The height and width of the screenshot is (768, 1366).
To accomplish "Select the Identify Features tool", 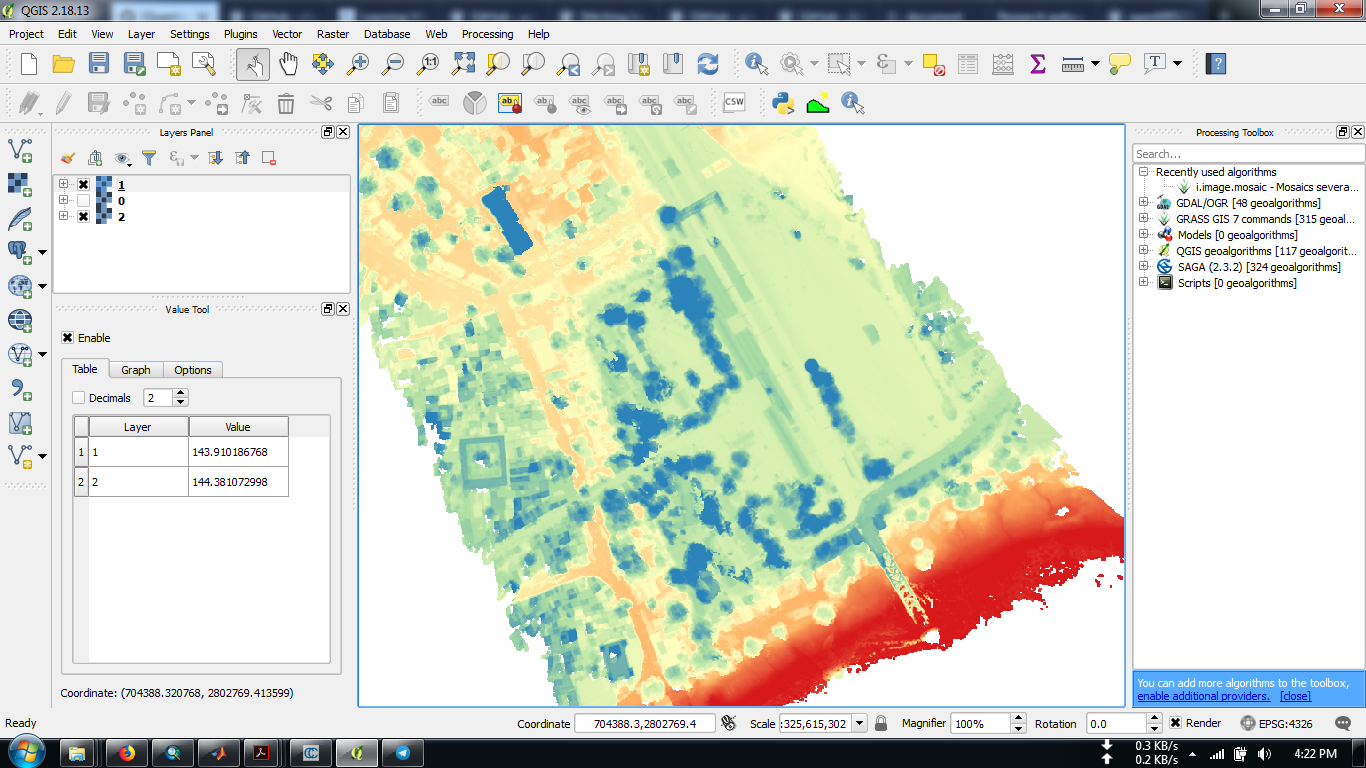I will click(756, 64).
